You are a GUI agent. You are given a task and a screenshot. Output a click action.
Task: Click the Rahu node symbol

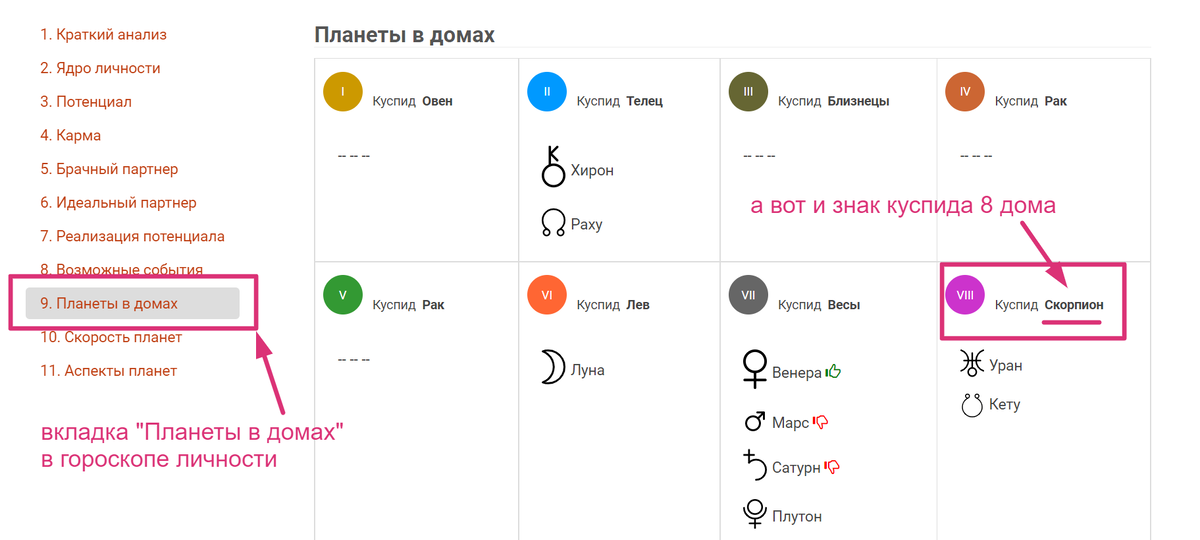click(x=553, y=222)
